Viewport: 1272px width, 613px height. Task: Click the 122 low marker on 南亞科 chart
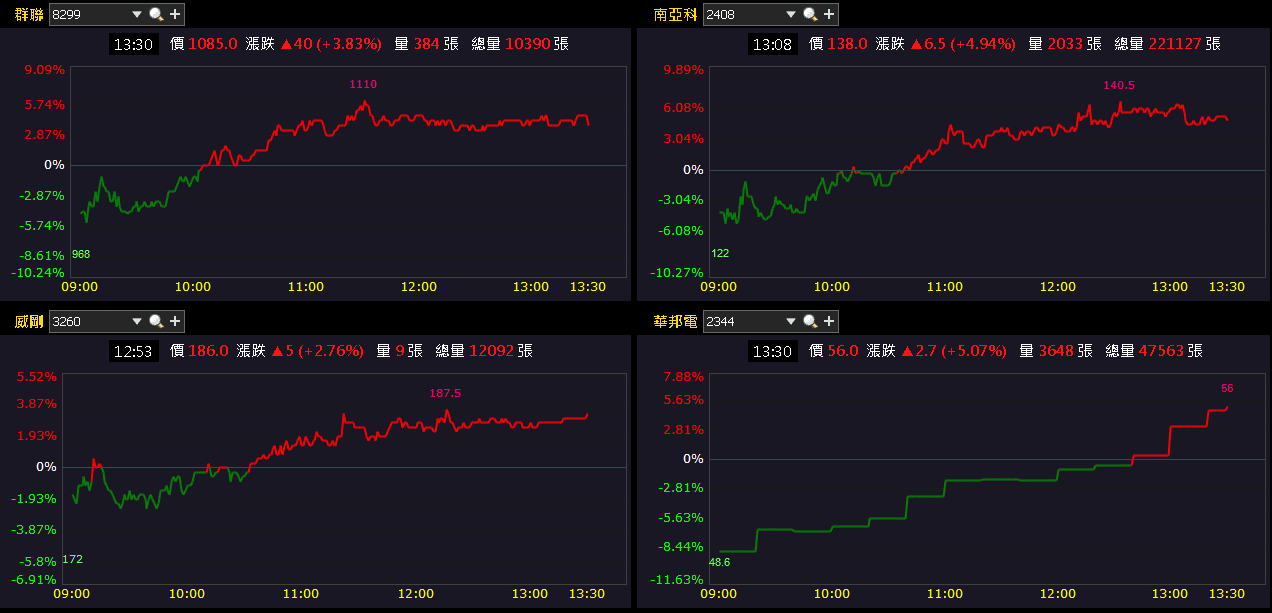[x=720, y=253]
